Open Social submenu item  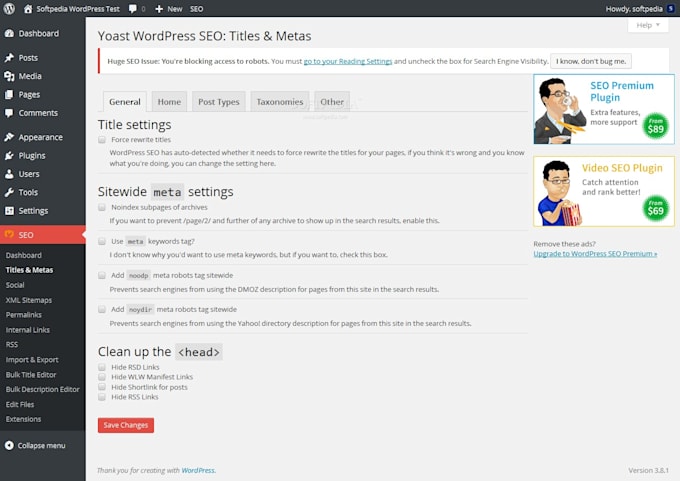(x=15, y=285)
